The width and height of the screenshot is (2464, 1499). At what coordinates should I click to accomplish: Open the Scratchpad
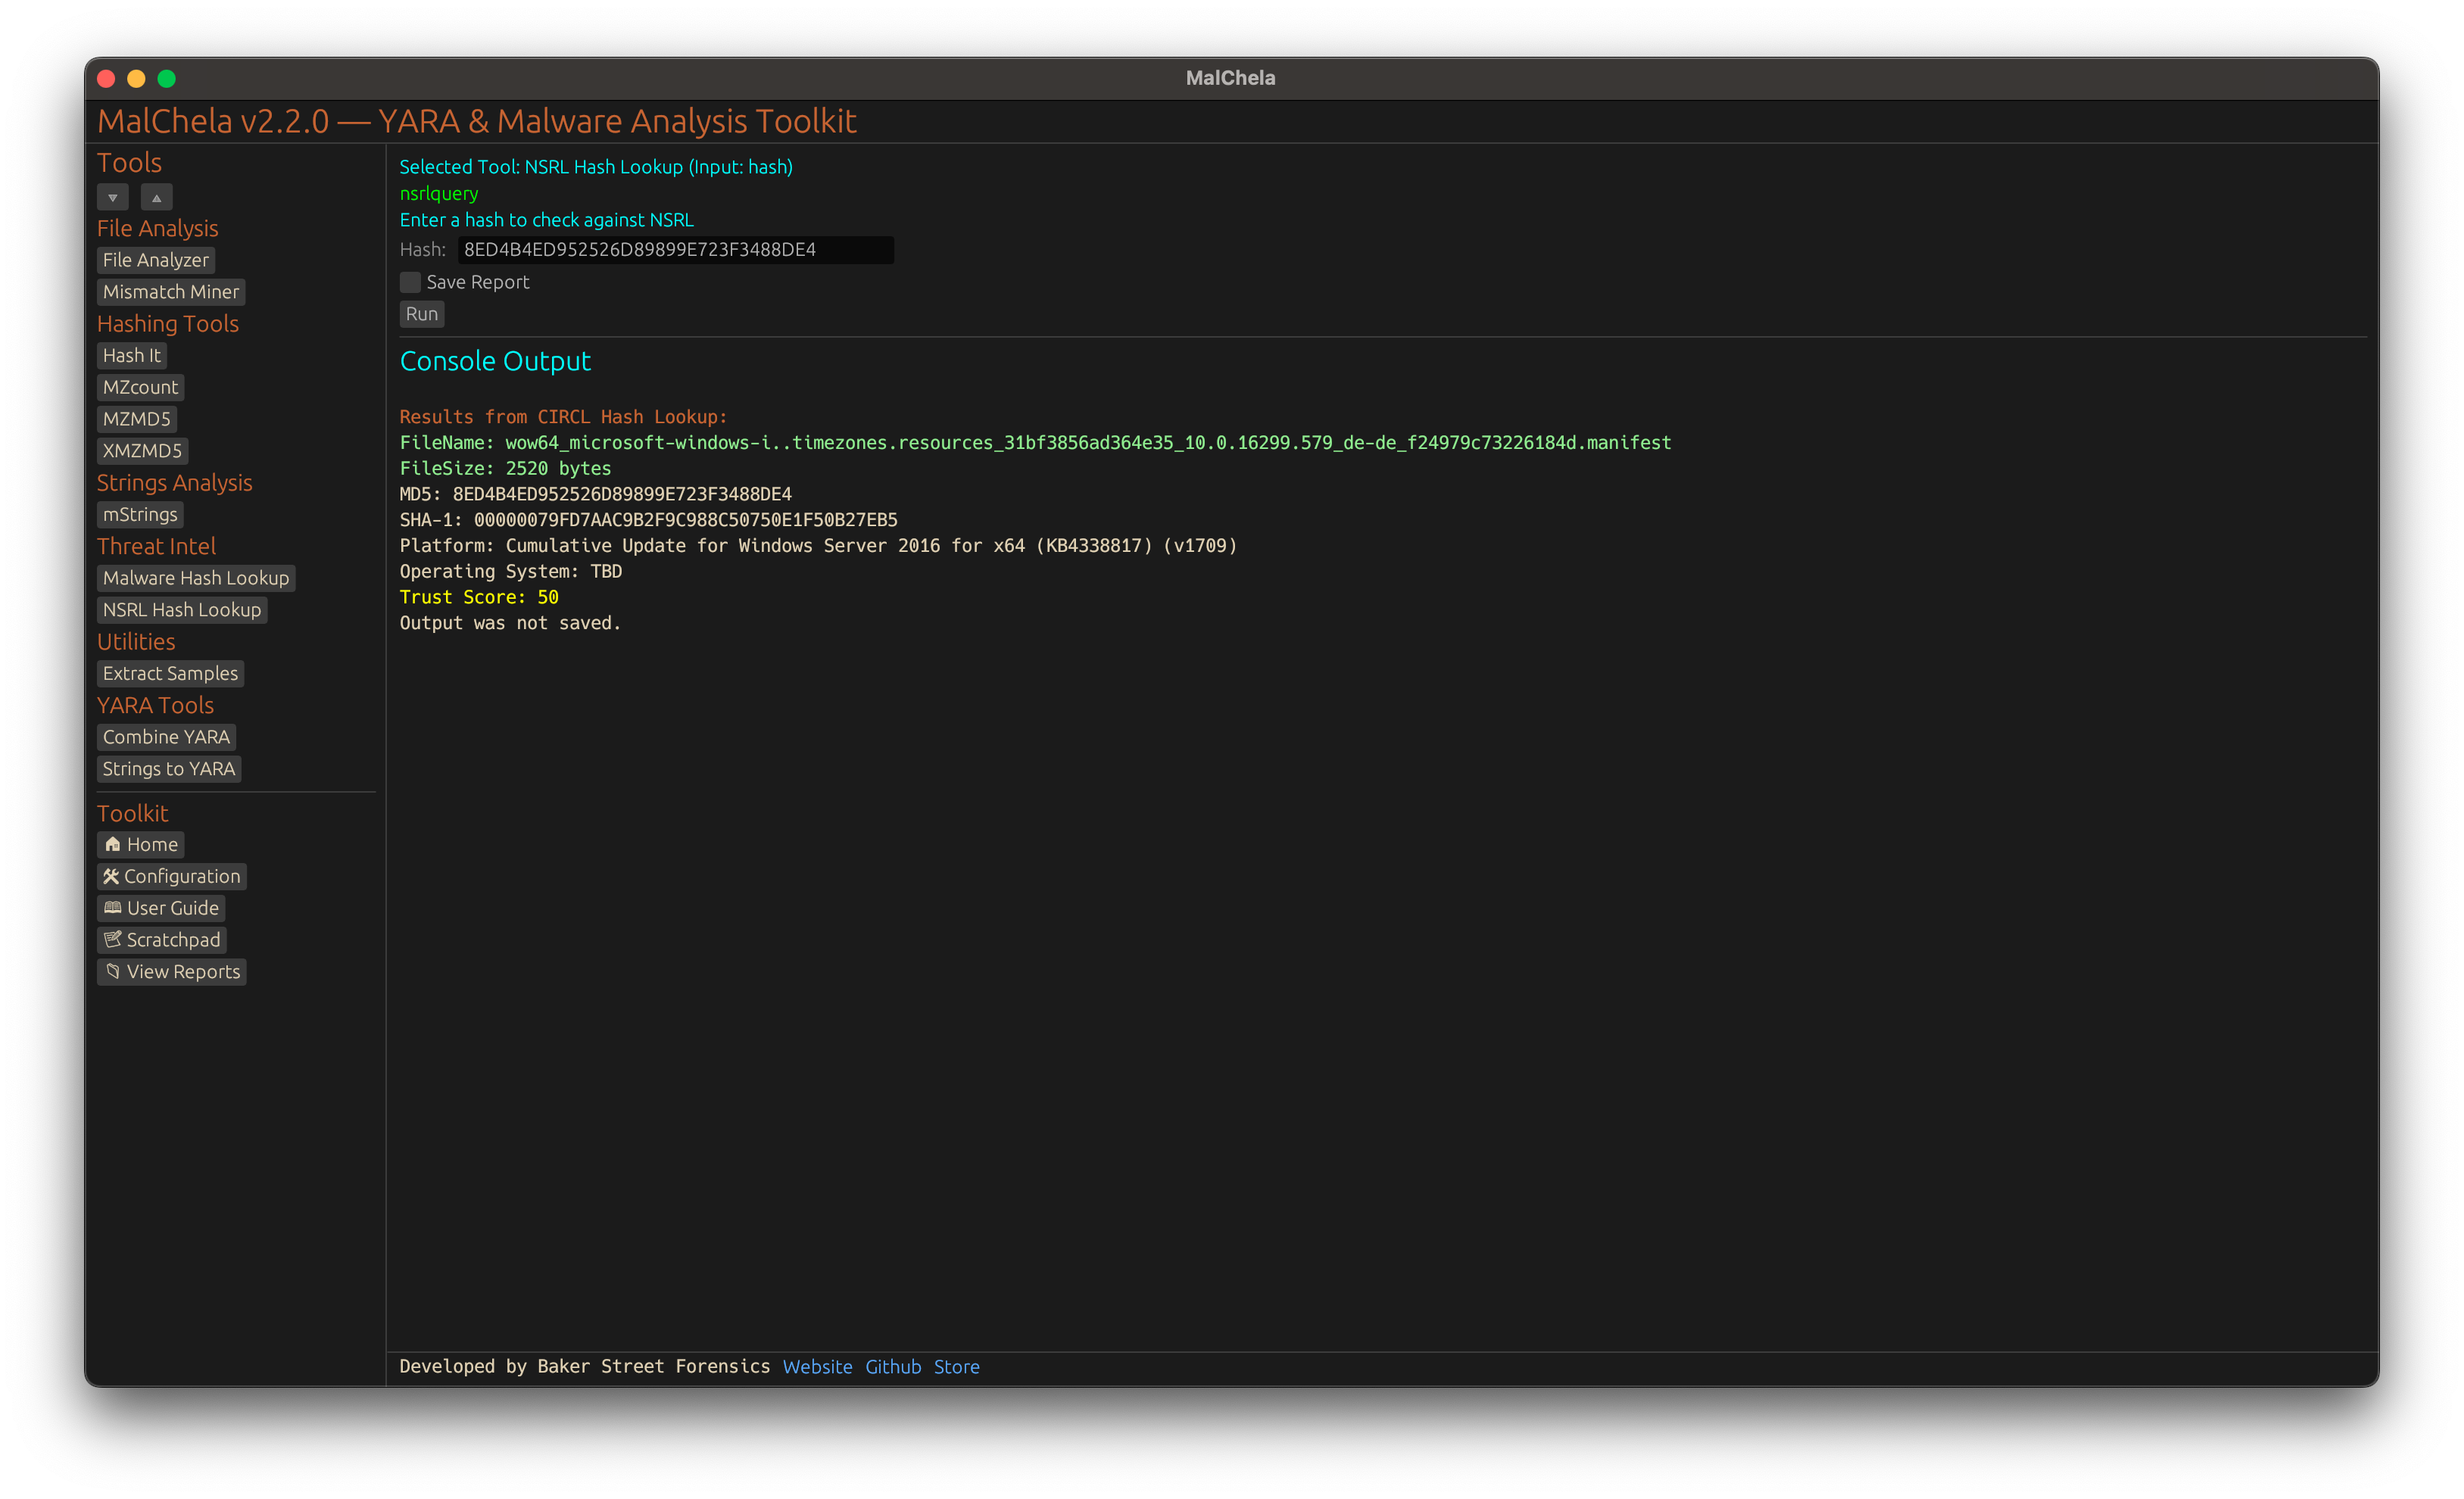(162, 940)
